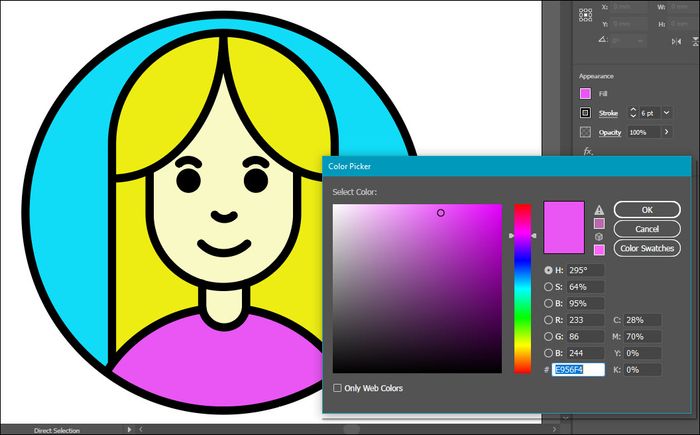Click the stroke weight 6 pt field
This screenshot has height=435, width=700.
(x=650, y=113)
